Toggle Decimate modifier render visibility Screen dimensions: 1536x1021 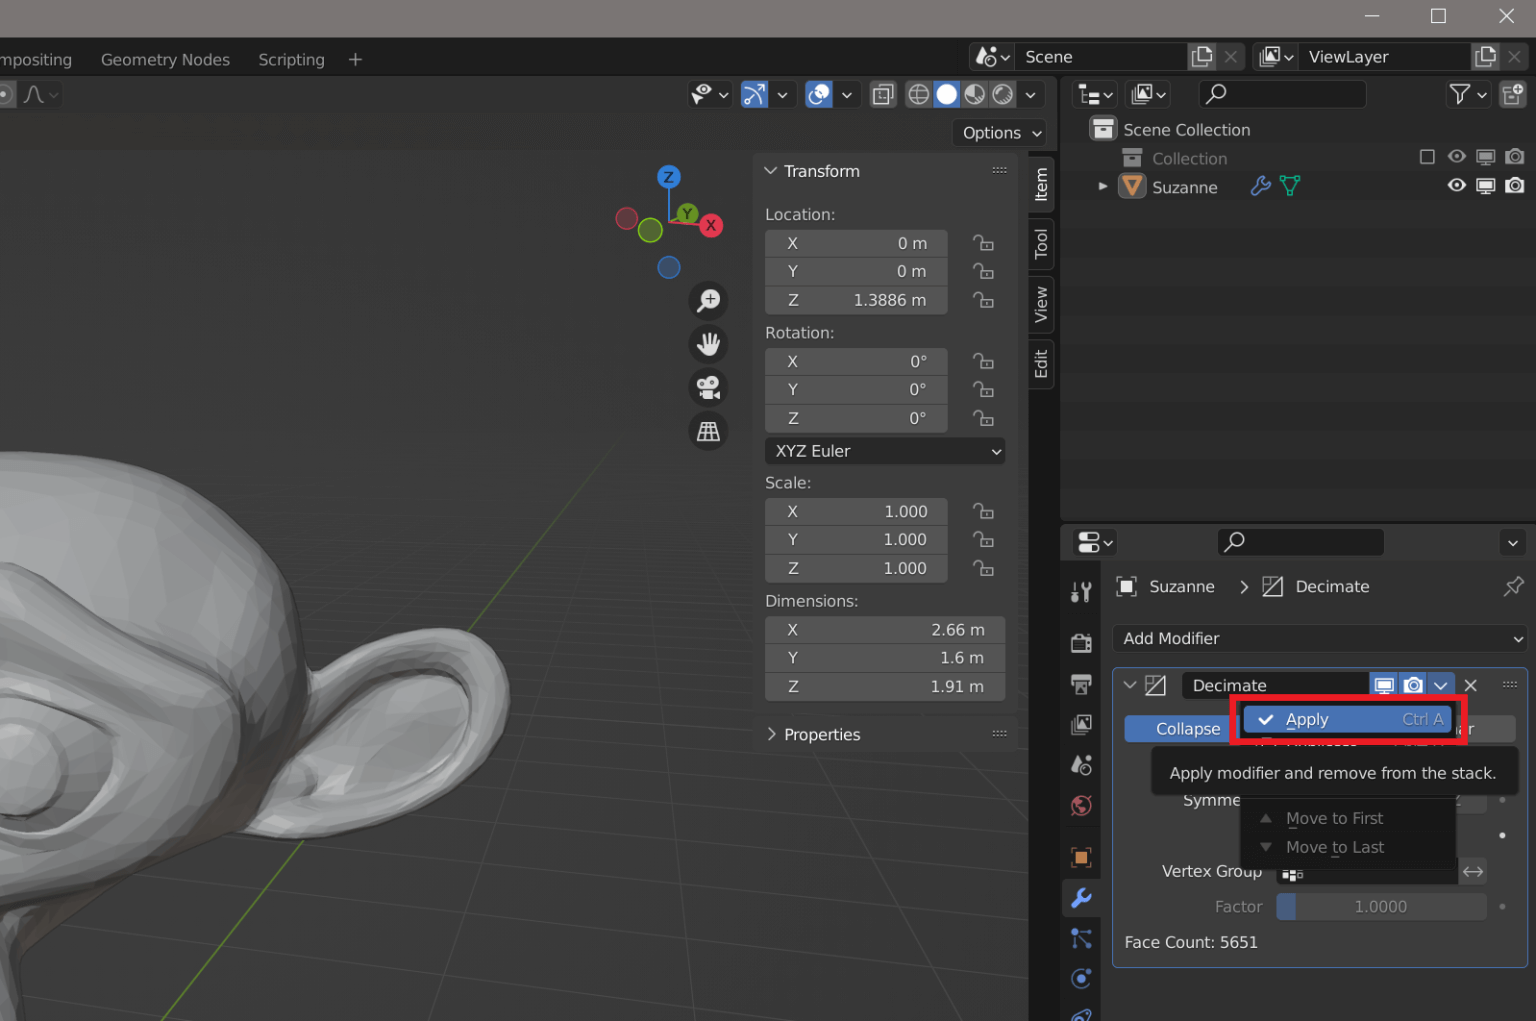pyautogui.click(x=1413, y=685)
